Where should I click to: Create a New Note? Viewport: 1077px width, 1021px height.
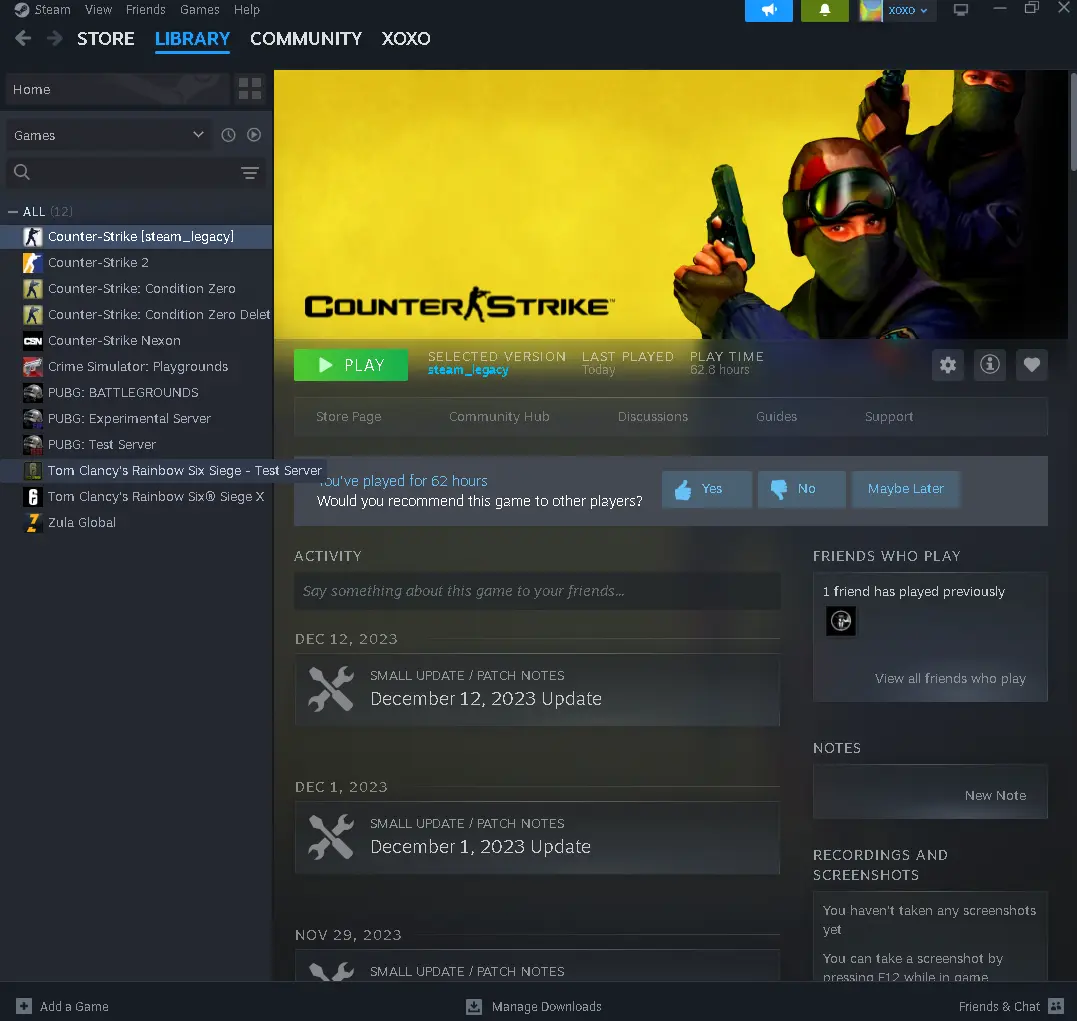click(x=995, y=796)
